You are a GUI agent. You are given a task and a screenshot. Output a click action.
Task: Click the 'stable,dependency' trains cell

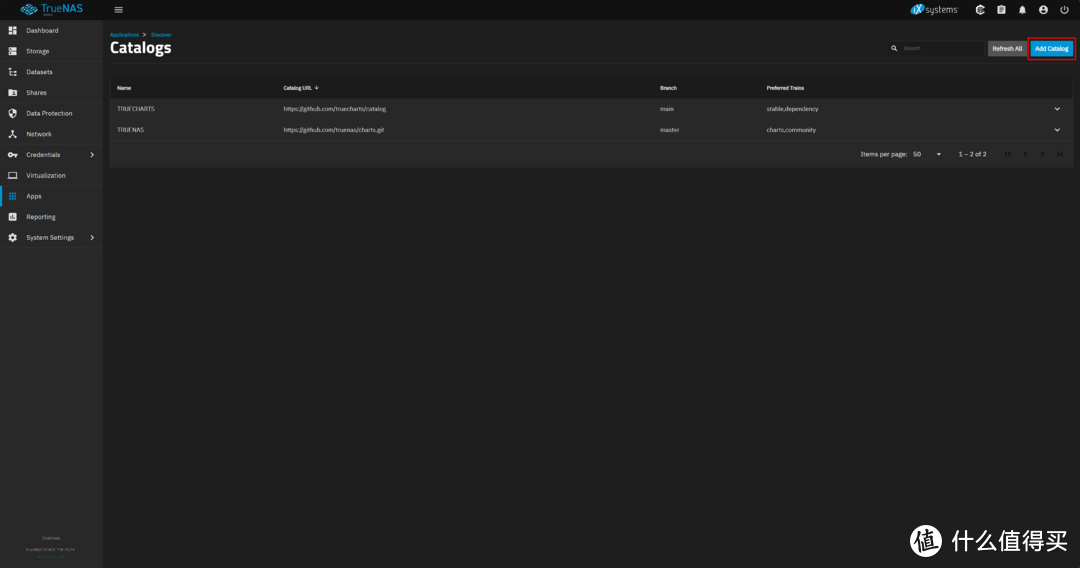click(x=793, y=109)
